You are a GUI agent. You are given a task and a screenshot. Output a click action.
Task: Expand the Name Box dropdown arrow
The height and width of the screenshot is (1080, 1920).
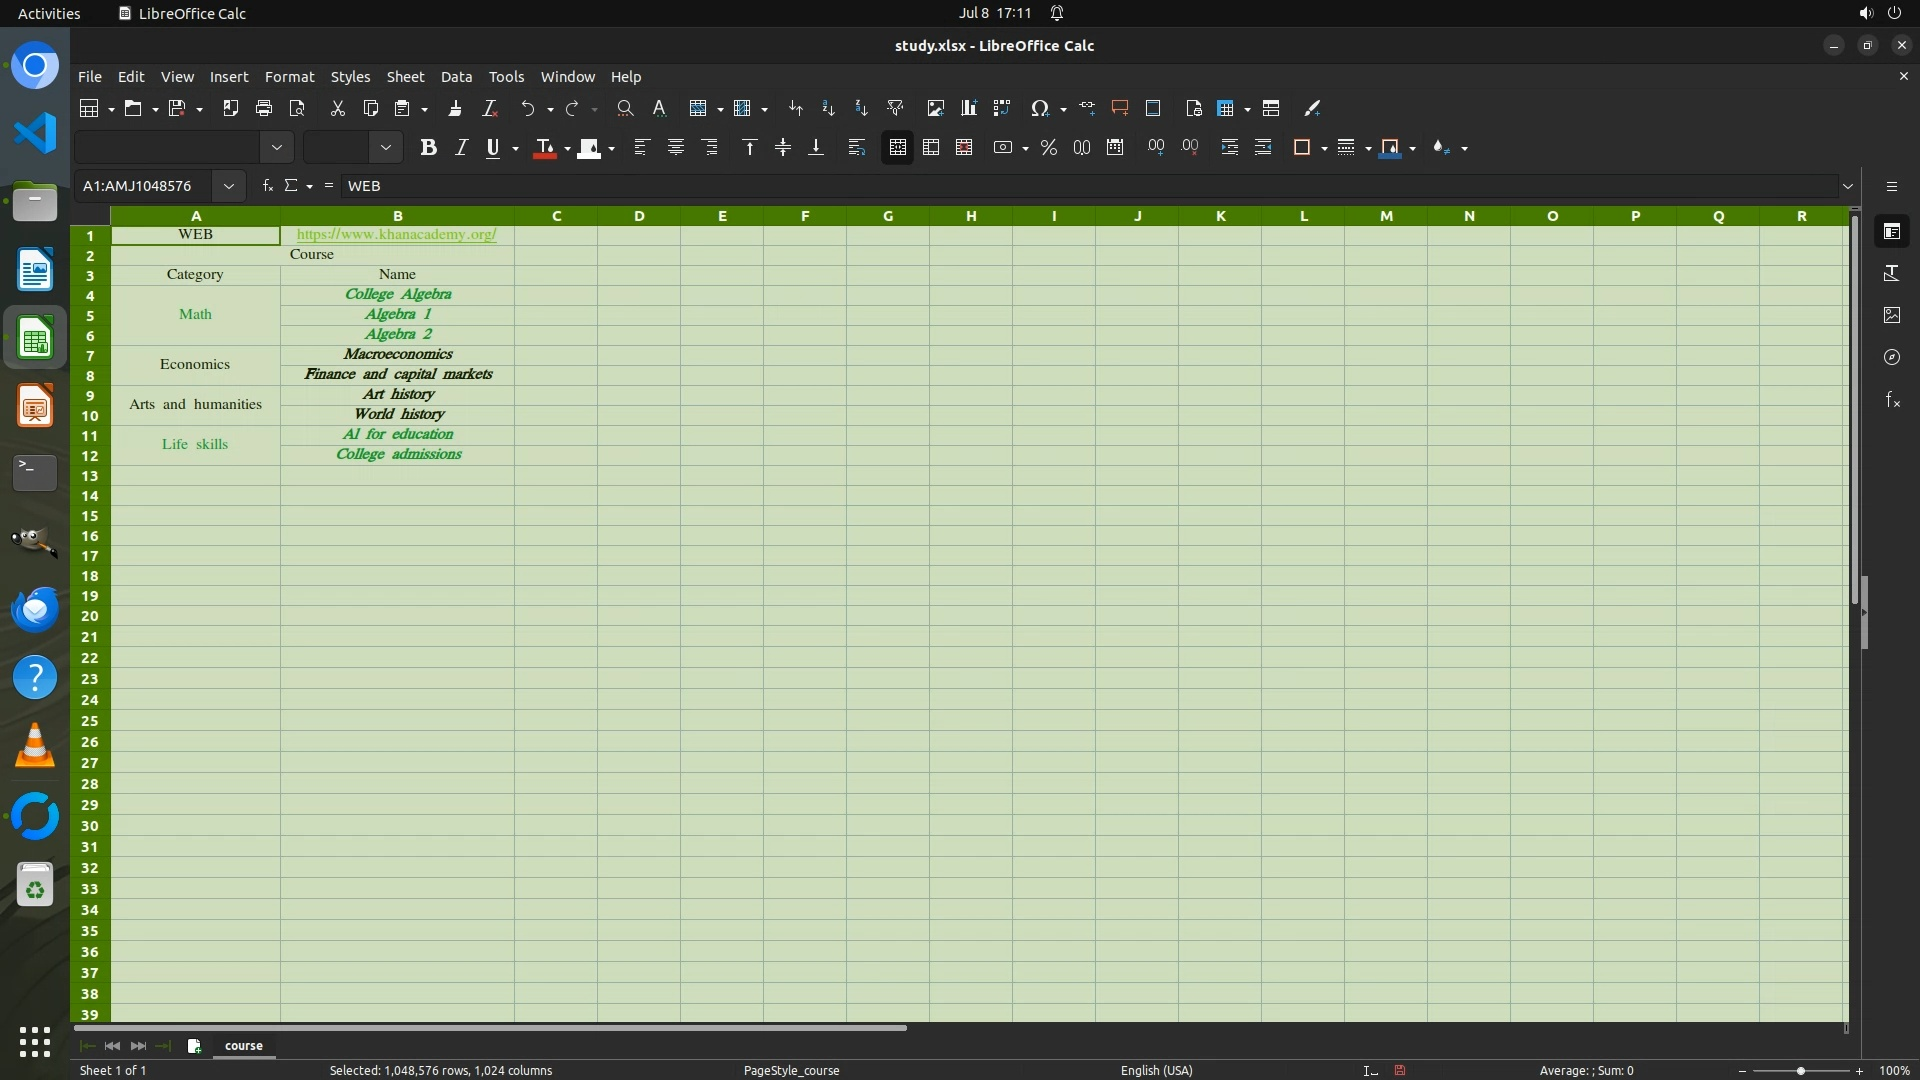tap(229, 186)
